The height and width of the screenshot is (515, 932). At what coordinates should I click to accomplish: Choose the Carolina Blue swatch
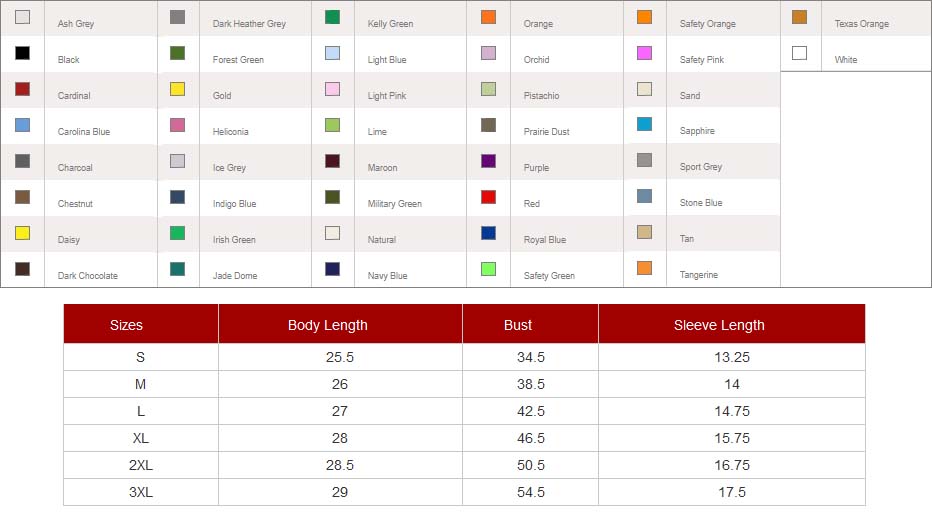pyautogui.click(x=22, y=125)
